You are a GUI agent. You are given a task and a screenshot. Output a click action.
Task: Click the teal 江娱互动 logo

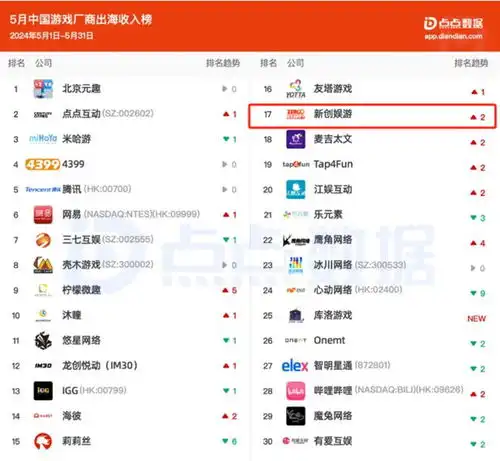tap(296, 189)
